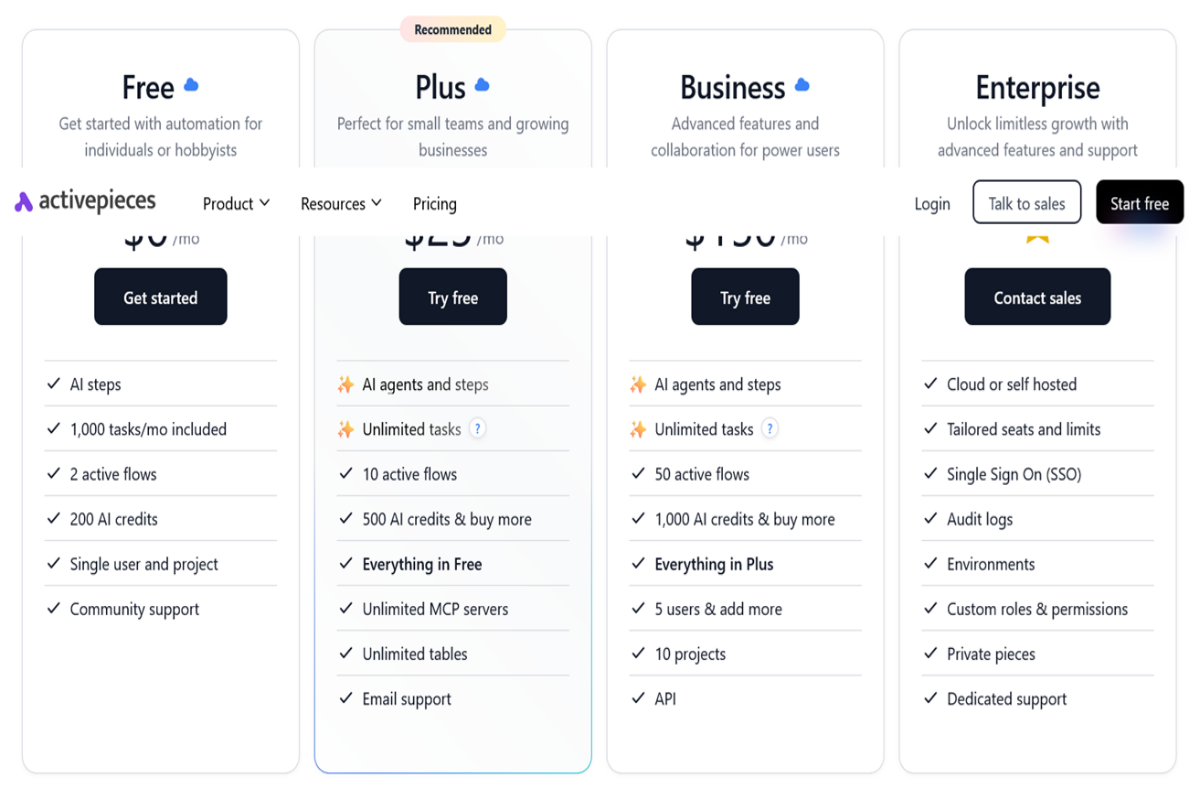Select Pricing in the navigation bar
Image resolution: width=1200 pixels, height=800 pixels.
coord(434,203)
